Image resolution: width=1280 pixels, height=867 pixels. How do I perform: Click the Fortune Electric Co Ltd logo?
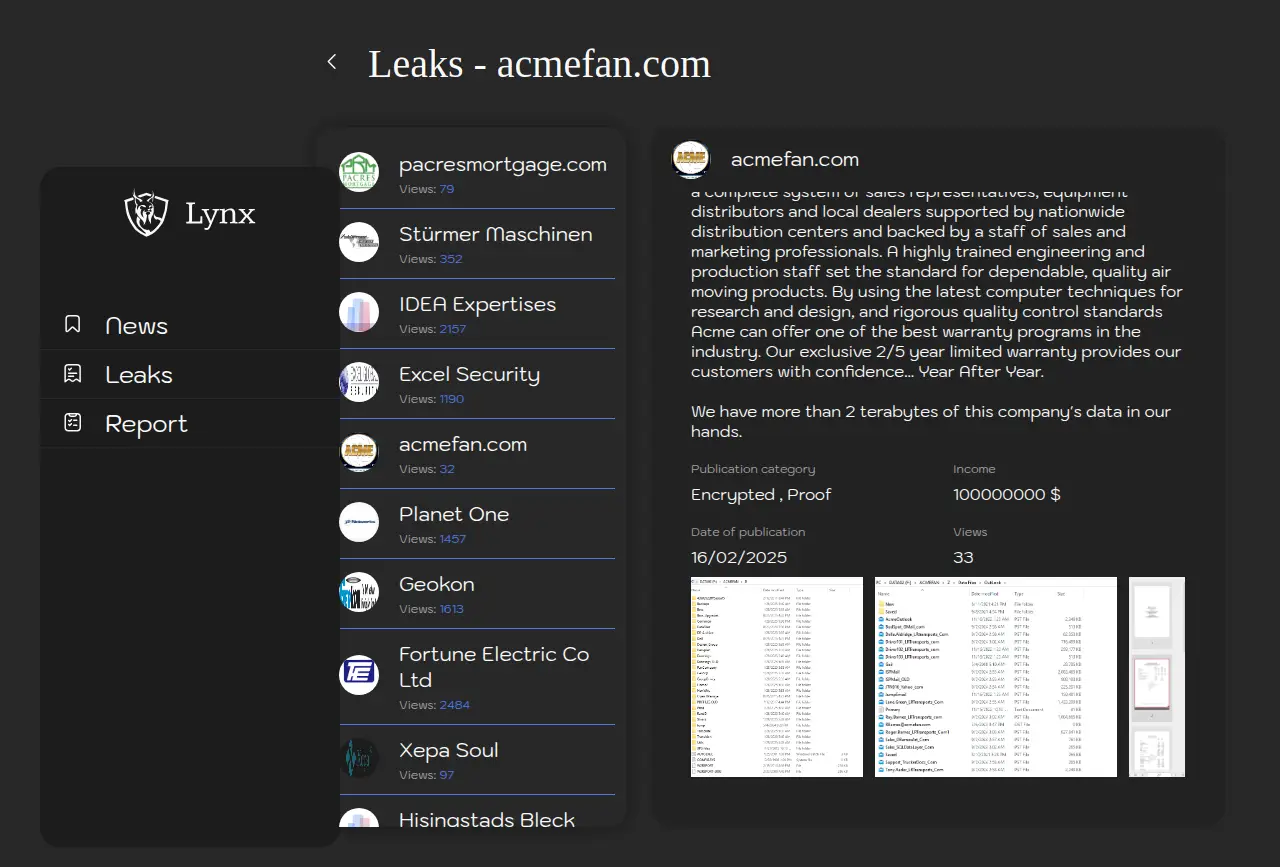(x=359, y=675)
